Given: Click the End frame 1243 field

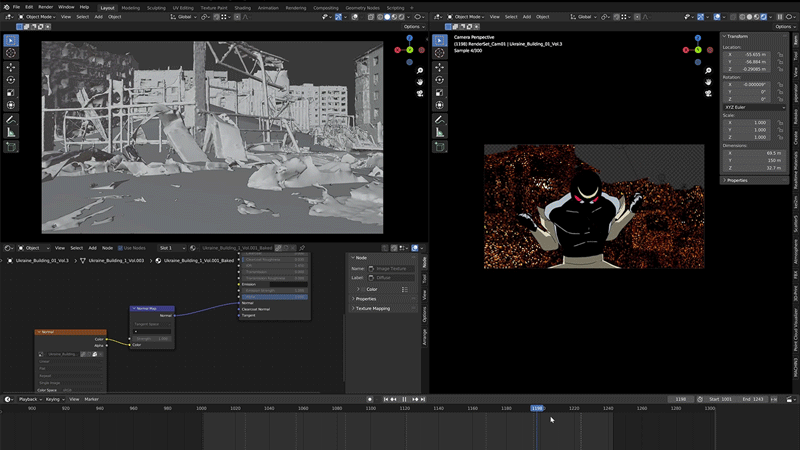Looking at the screenshot, I should 754,399.
